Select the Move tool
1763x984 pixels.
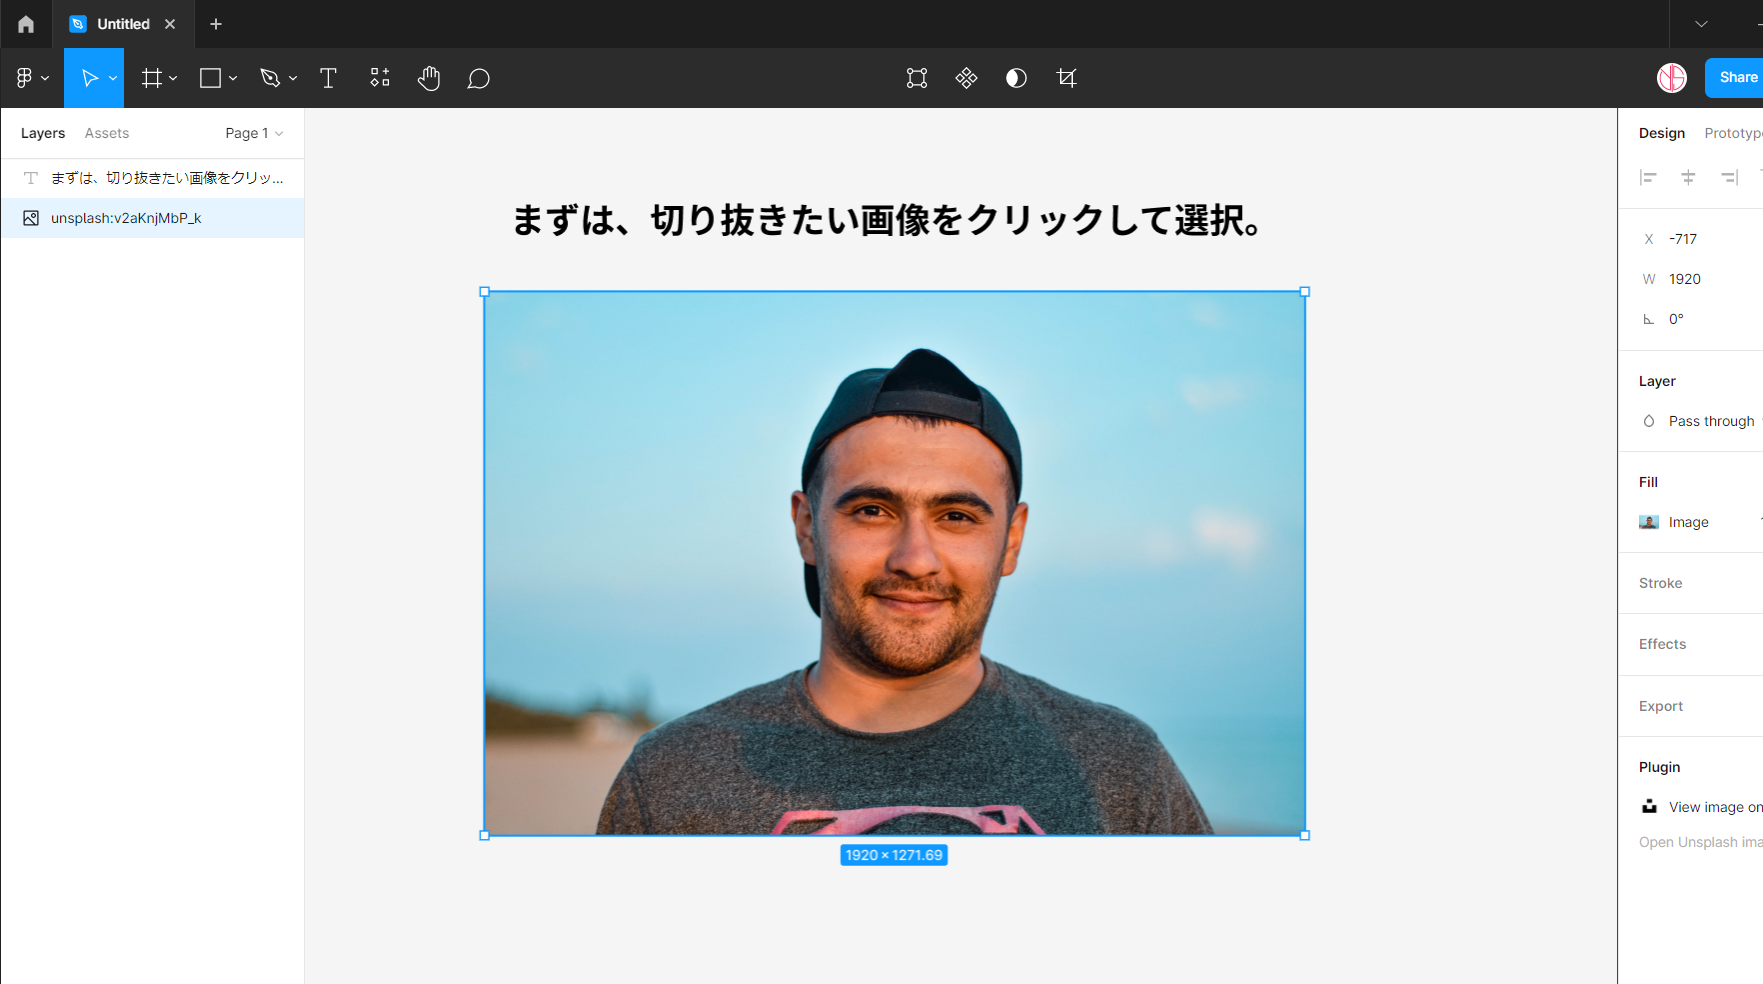pos(88,78)
